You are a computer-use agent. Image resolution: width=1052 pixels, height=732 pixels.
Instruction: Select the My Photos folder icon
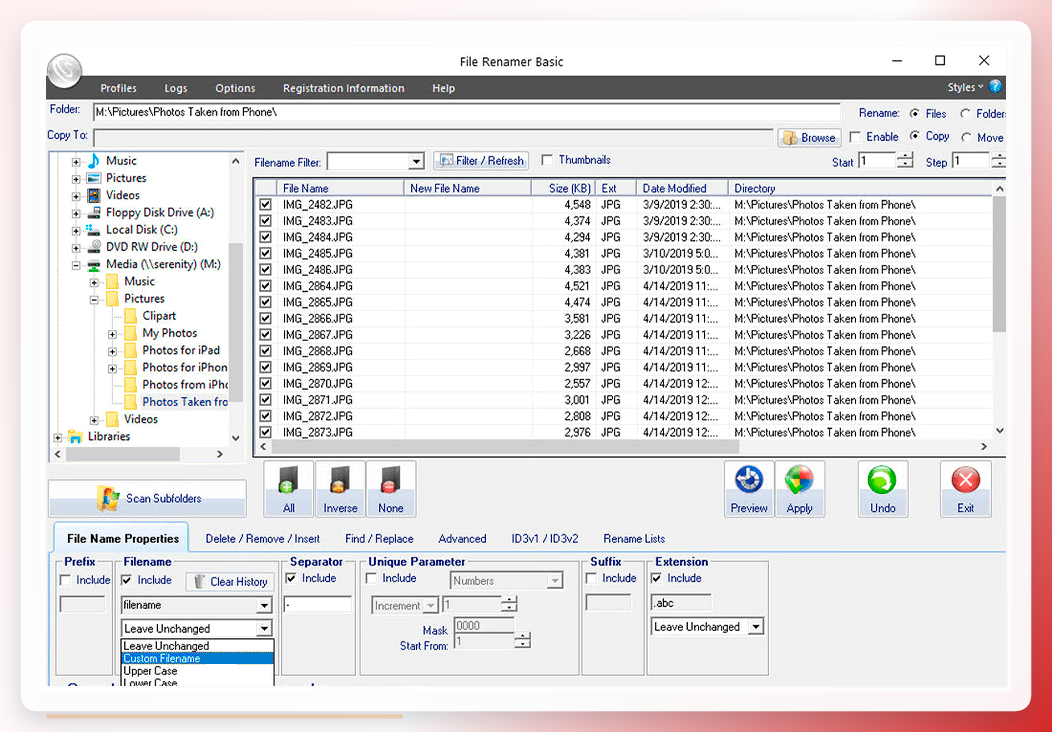pos(130,333)
